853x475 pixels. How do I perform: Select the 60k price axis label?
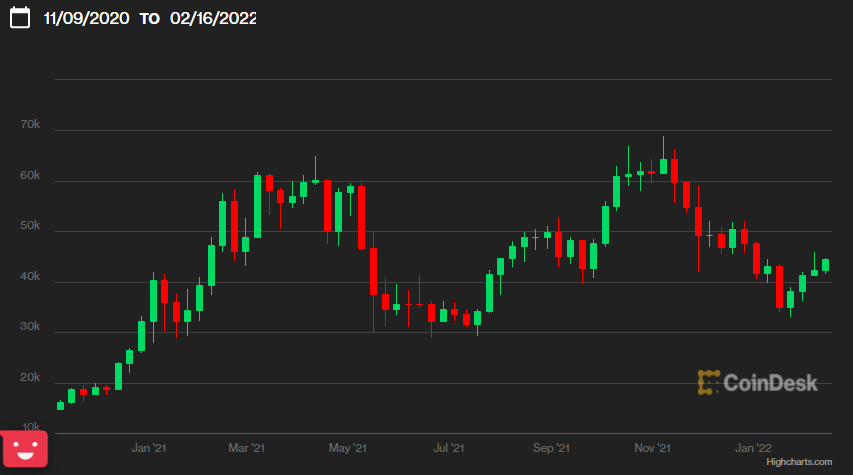click(30, 175)
